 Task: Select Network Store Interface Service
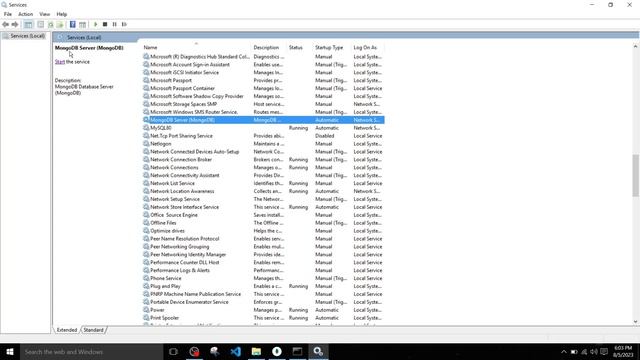coord(184,207)
